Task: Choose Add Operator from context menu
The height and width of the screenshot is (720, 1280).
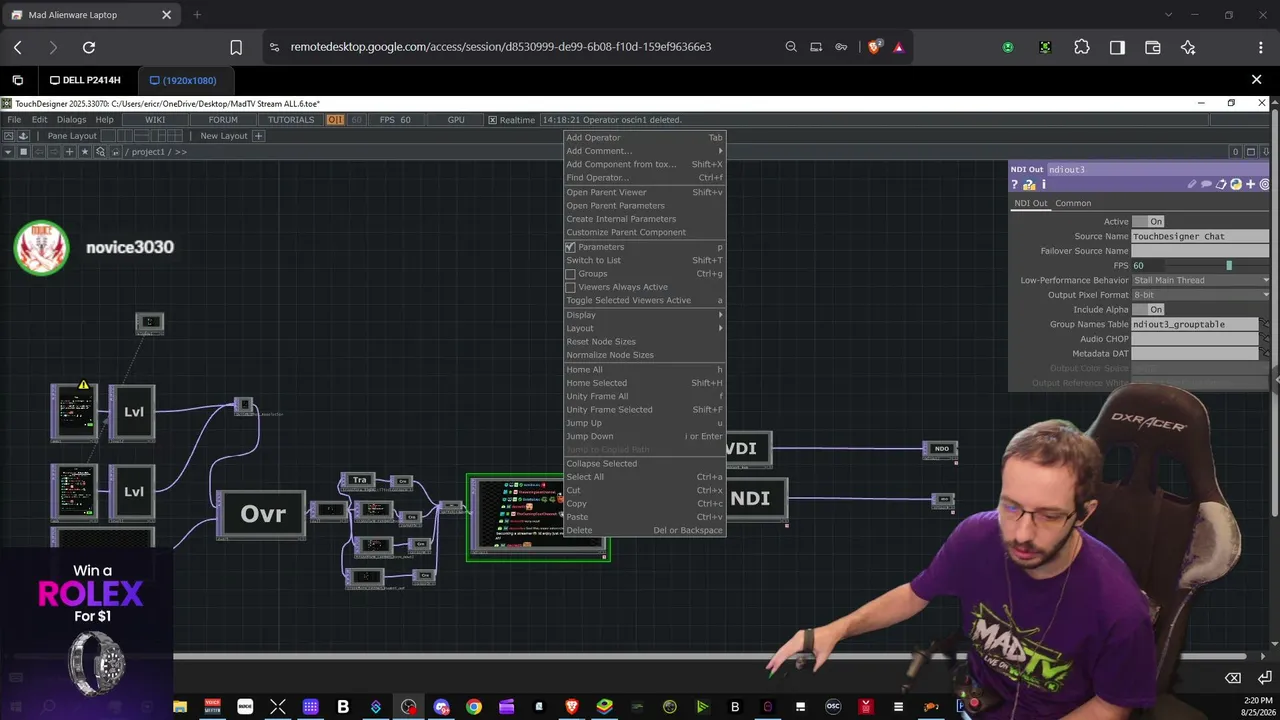Action: pyautogui.click(x=644, y=137)
